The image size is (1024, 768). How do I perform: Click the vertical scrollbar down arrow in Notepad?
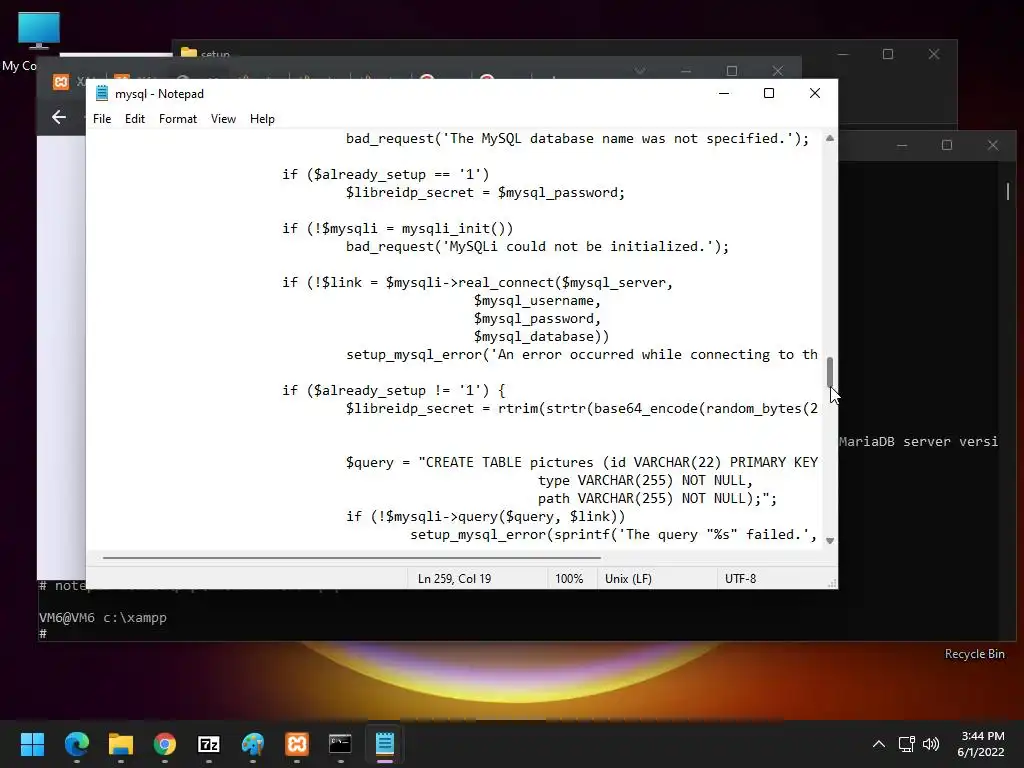(829, 541)
